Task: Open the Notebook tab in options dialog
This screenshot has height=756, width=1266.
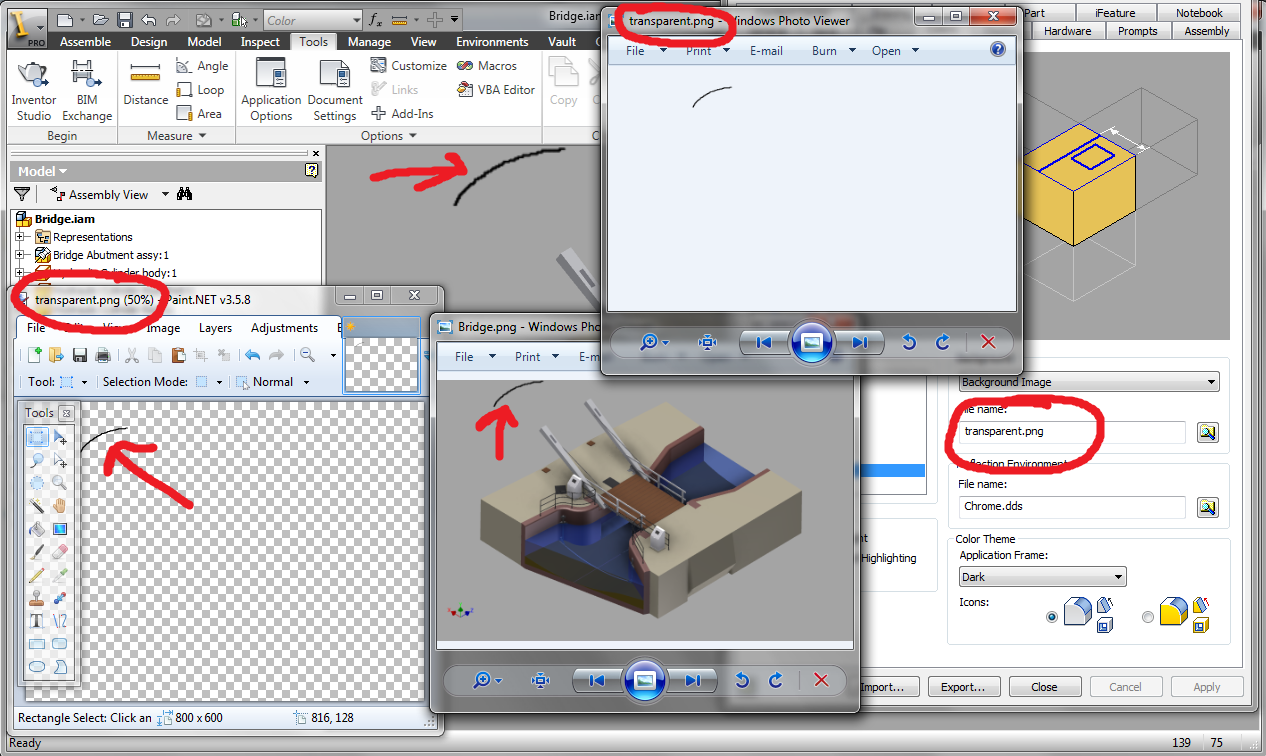Action: pos(1199,13)
